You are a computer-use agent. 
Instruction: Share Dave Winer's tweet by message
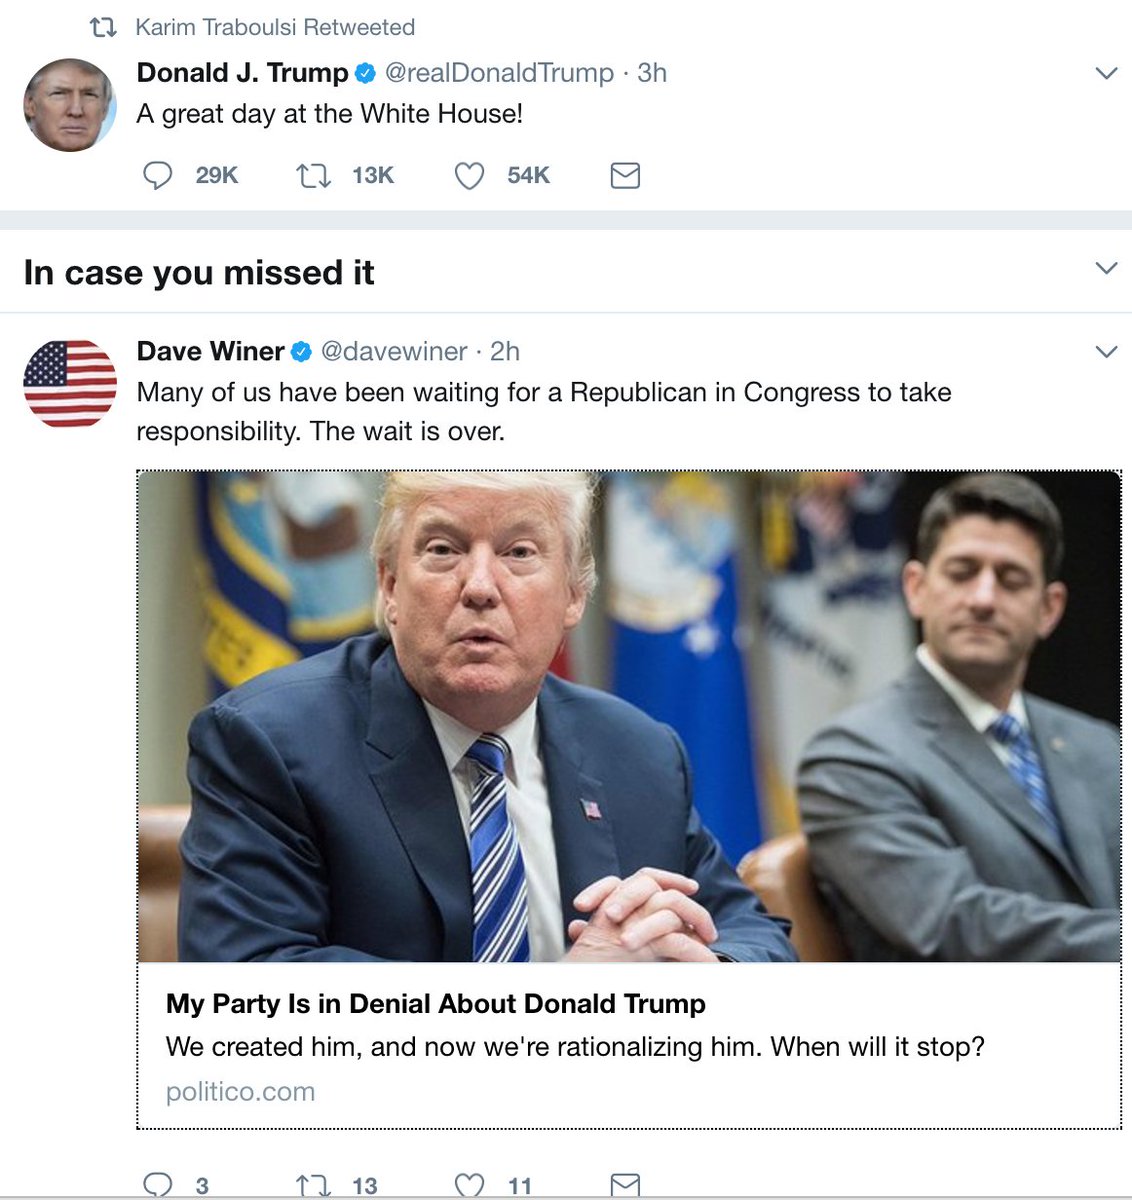625,1185
